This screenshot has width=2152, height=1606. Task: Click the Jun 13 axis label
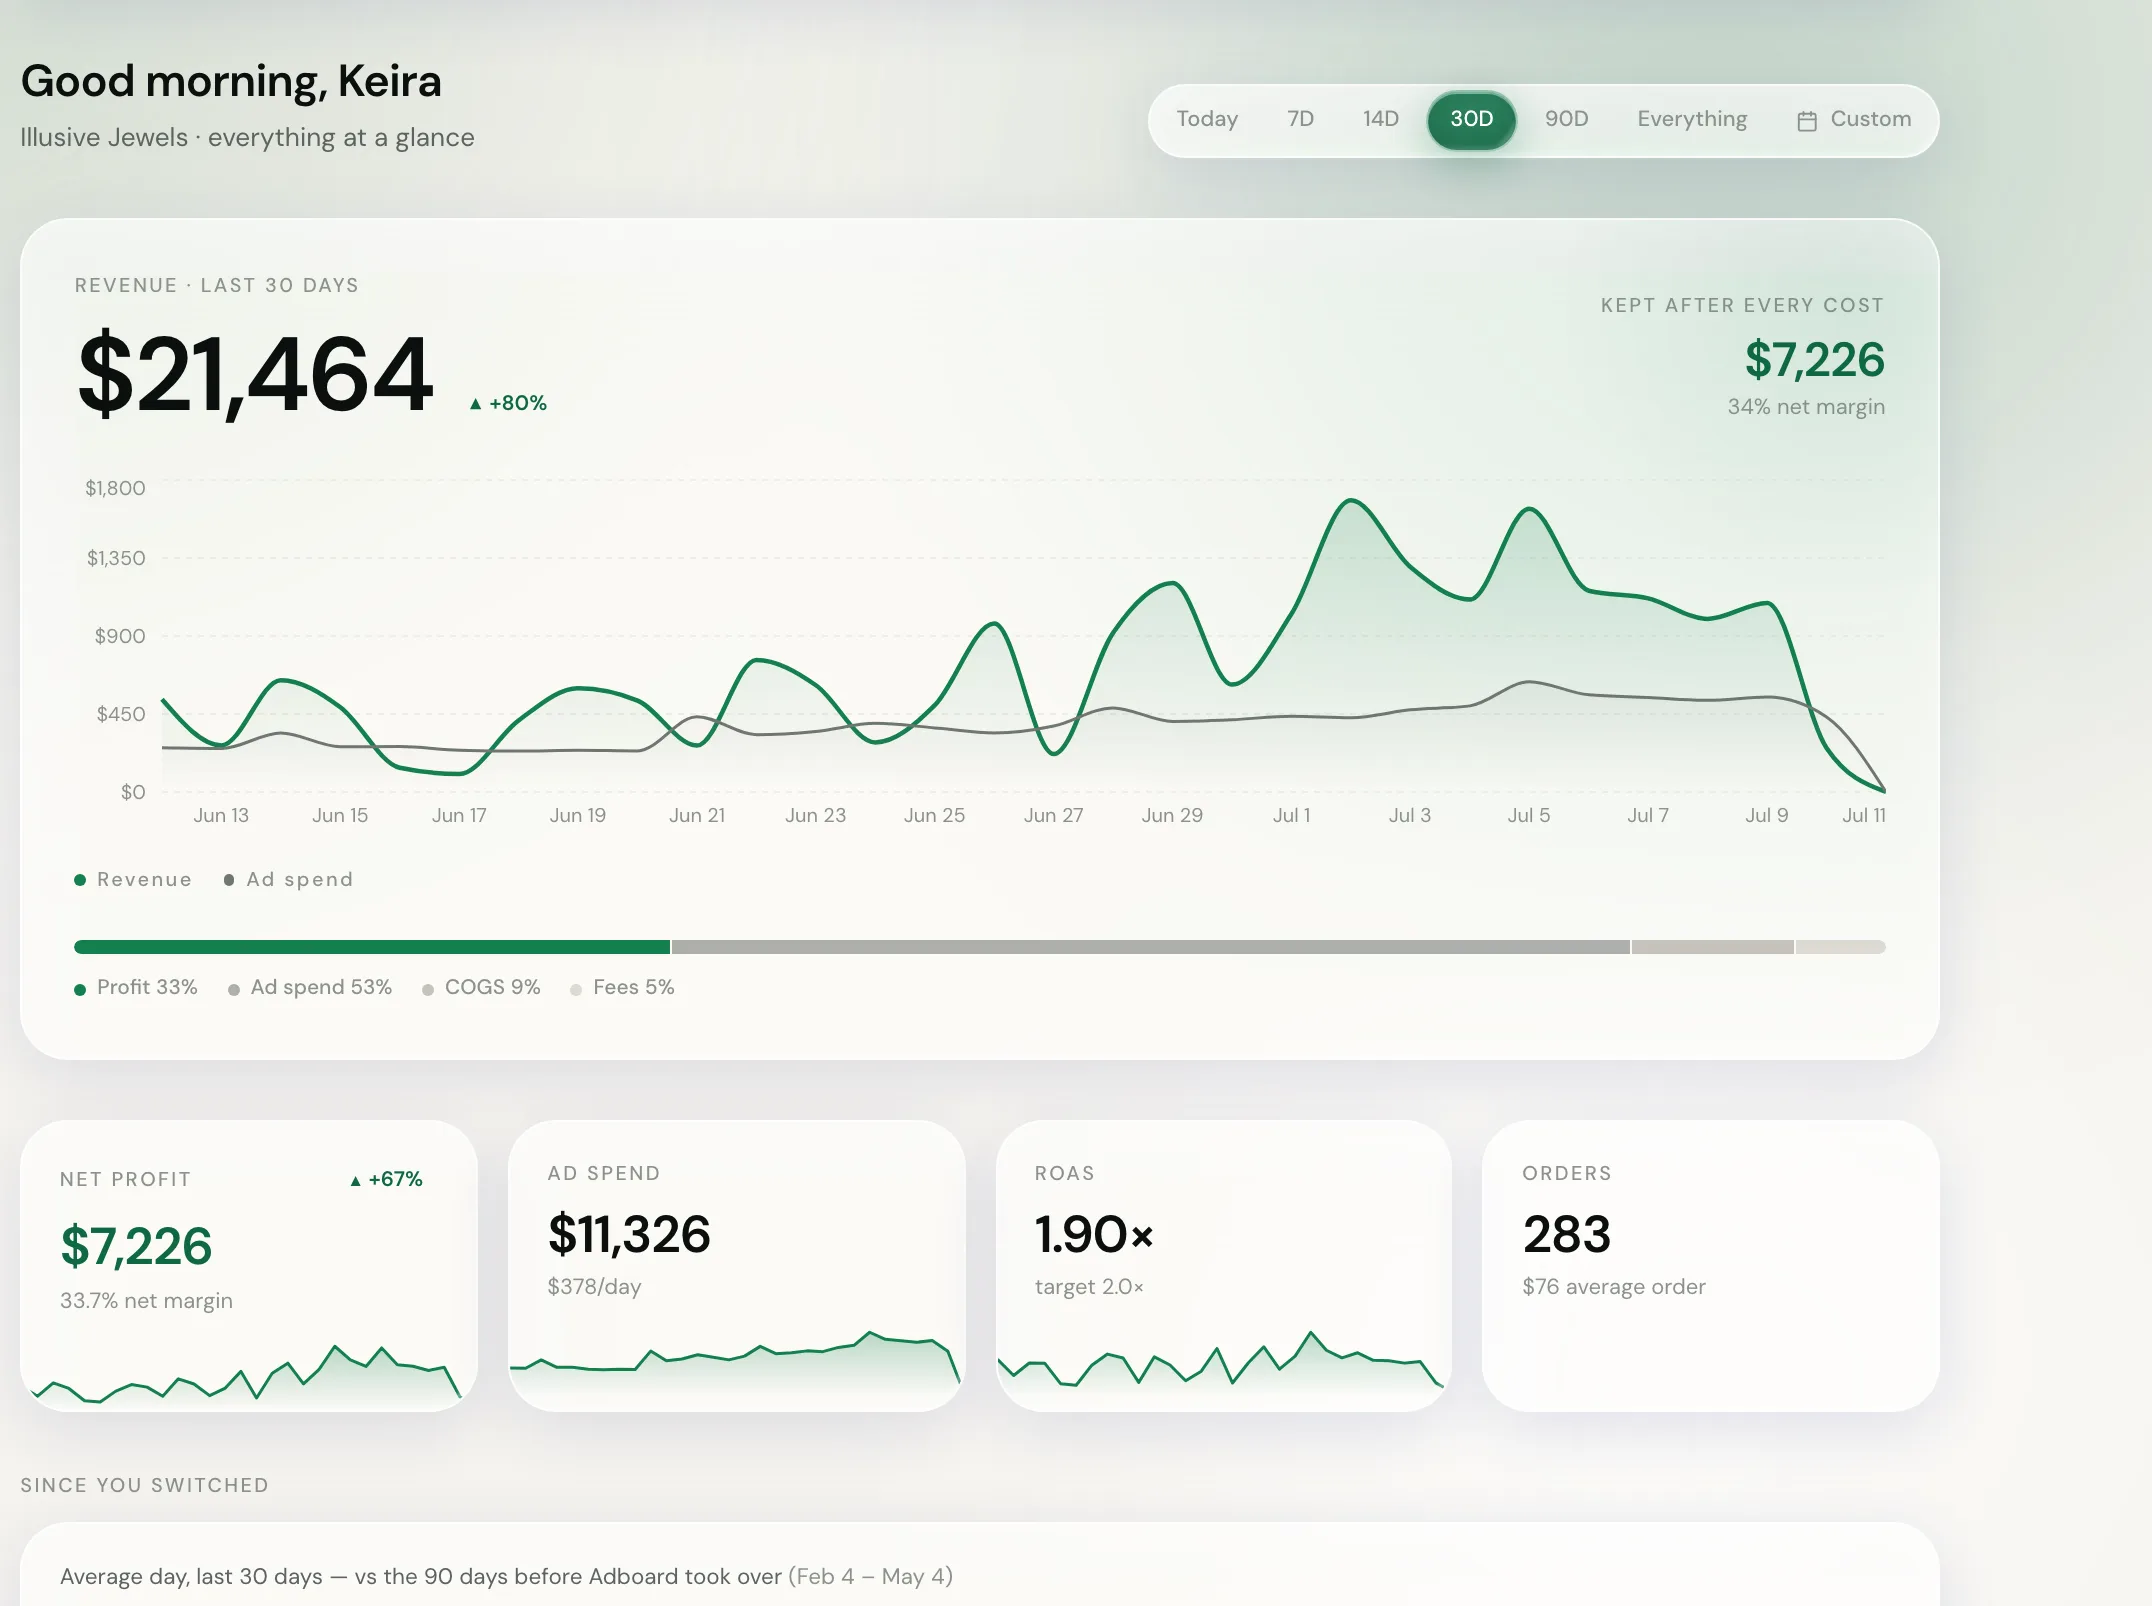tap(221, 815)
